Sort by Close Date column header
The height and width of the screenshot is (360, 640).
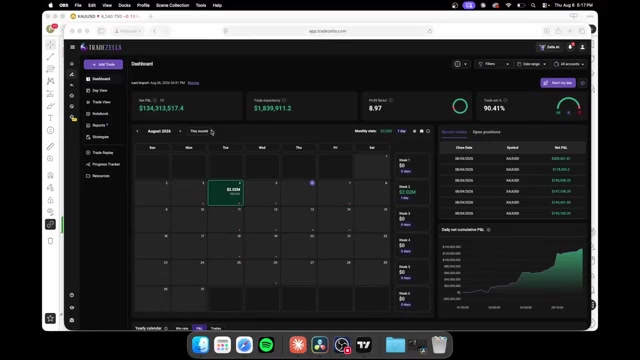tap(464, 148)
